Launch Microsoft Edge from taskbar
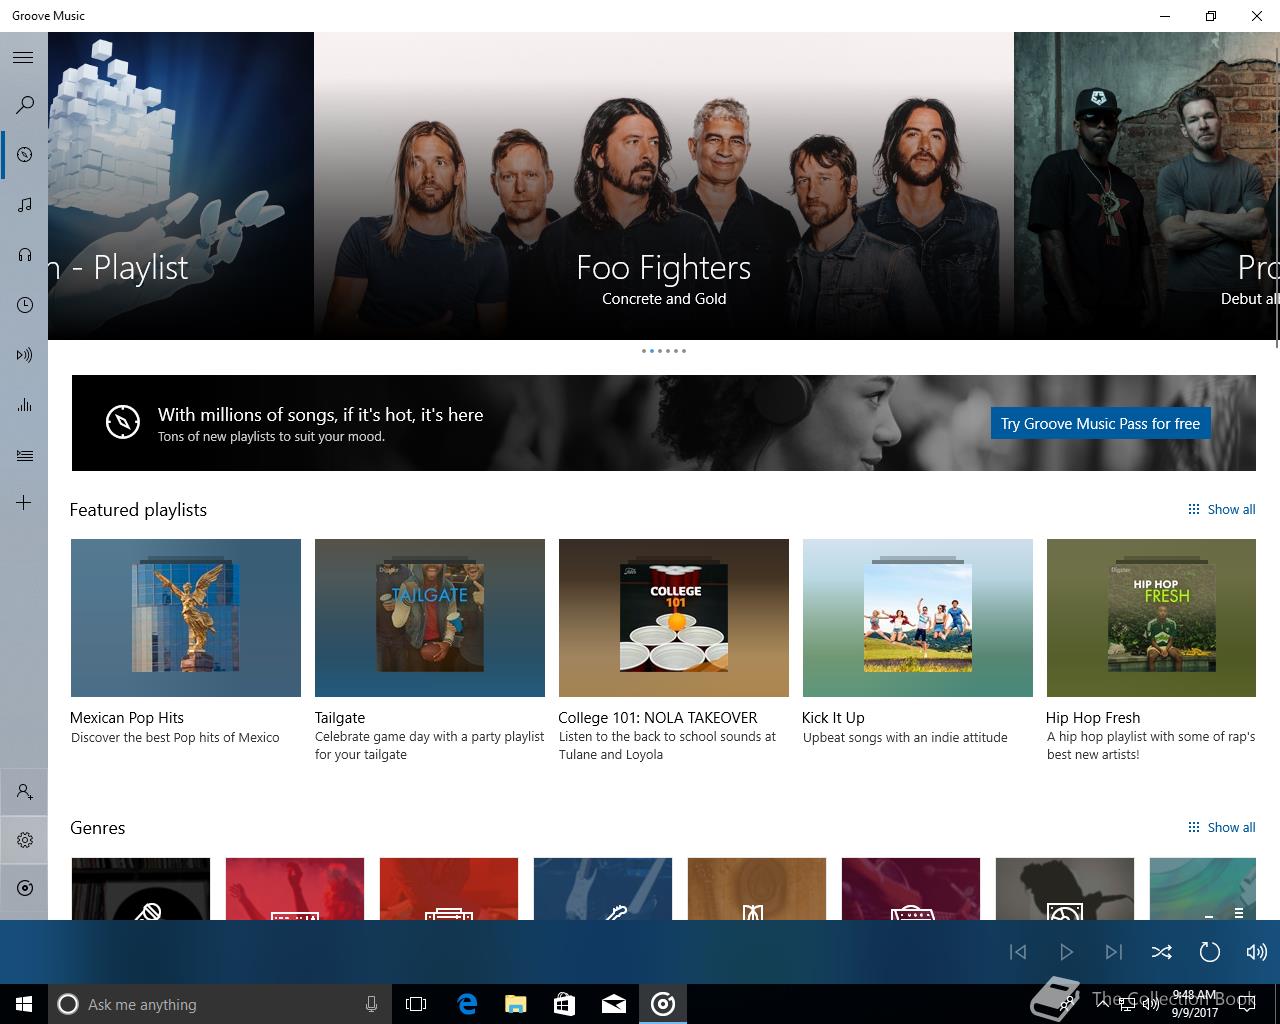This screenshot has height=1024, width=1280. pyautogui.click(x=467, y=1004)
